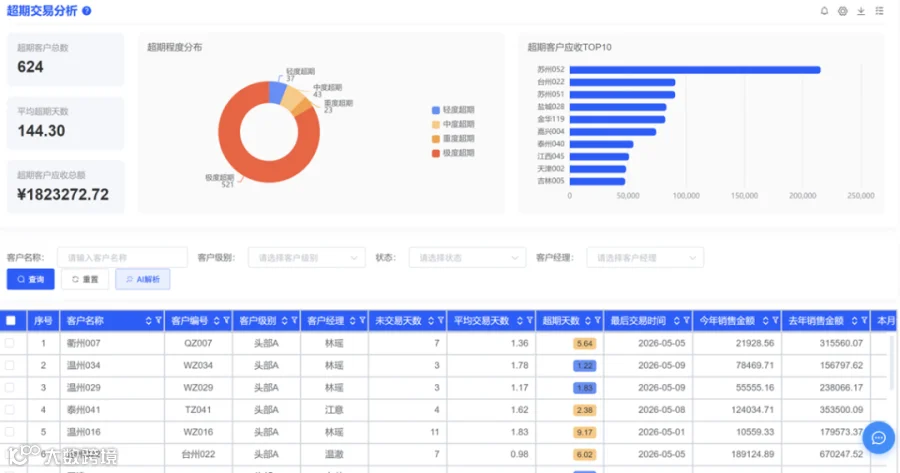Viewport: 900px width, 473px height.
Task: Open the list layout icon top-right
Action: tap(879, 11)
